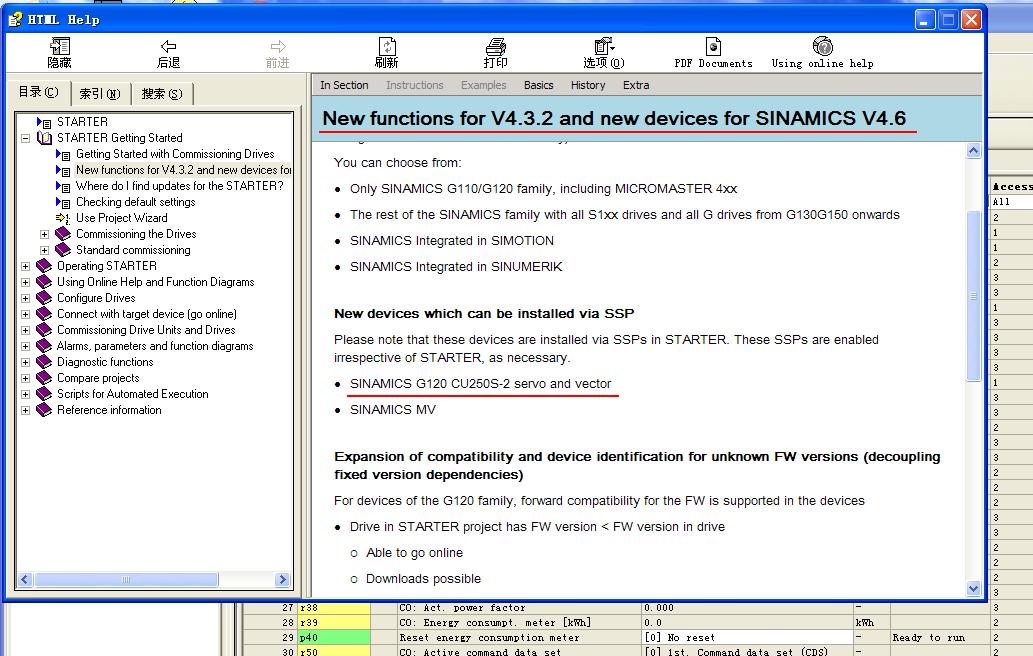Expand Connect with target device node
This screenshot has width=1033, height=656.
(x=25, y=314)
